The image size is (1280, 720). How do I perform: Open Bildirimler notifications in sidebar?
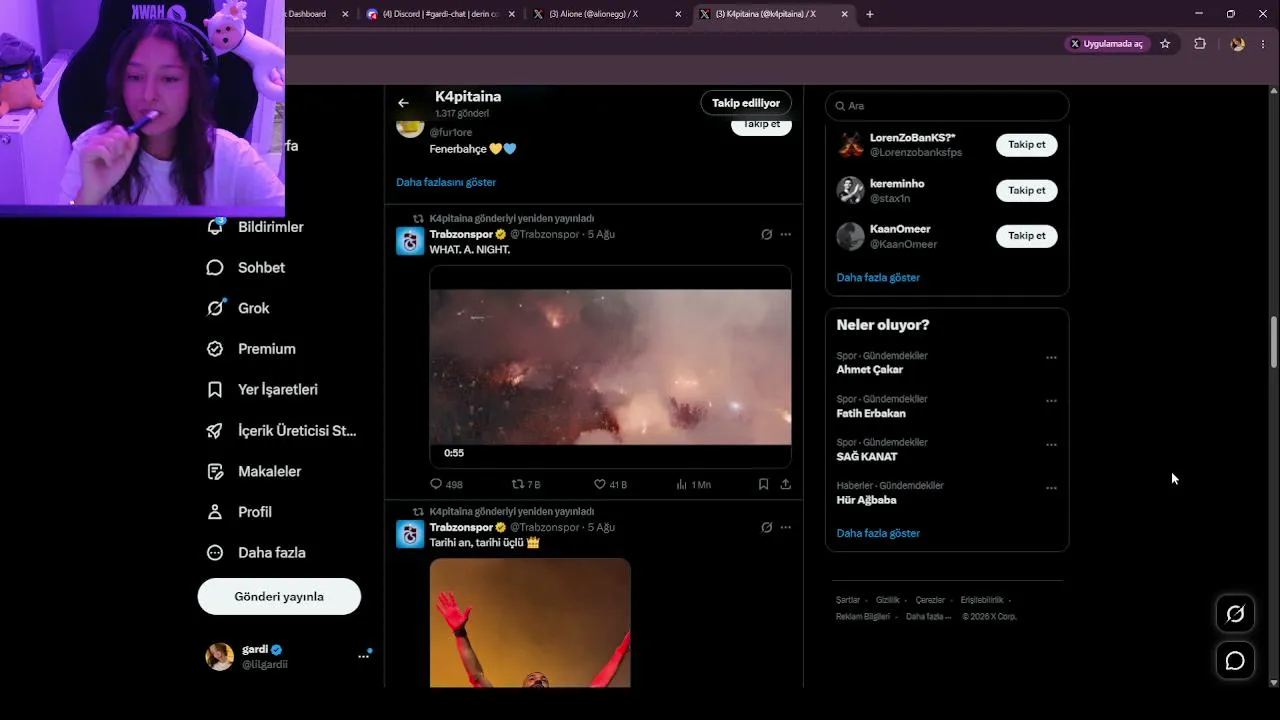pos(255,227)
